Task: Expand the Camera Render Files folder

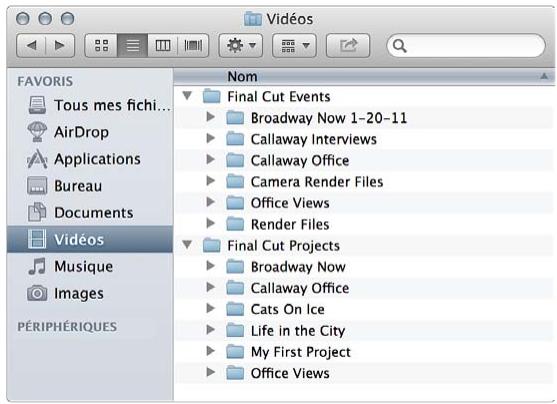Action: (x=211, y=181)
